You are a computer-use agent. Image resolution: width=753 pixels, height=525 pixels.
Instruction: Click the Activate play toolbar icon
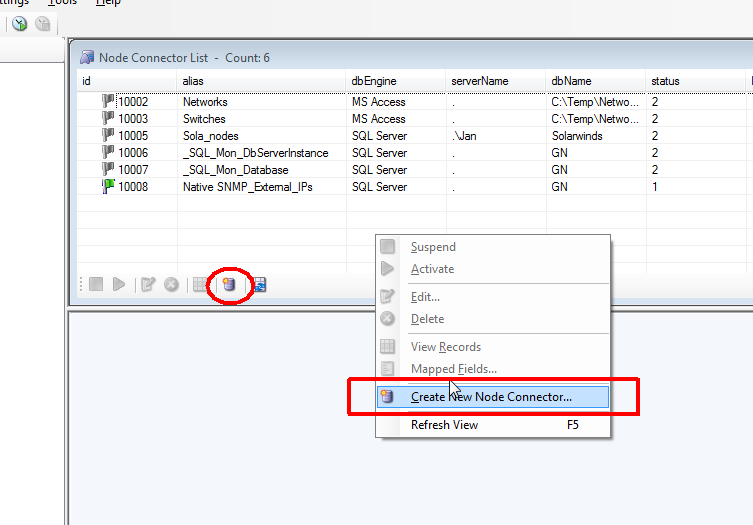[x=119, y=285]
